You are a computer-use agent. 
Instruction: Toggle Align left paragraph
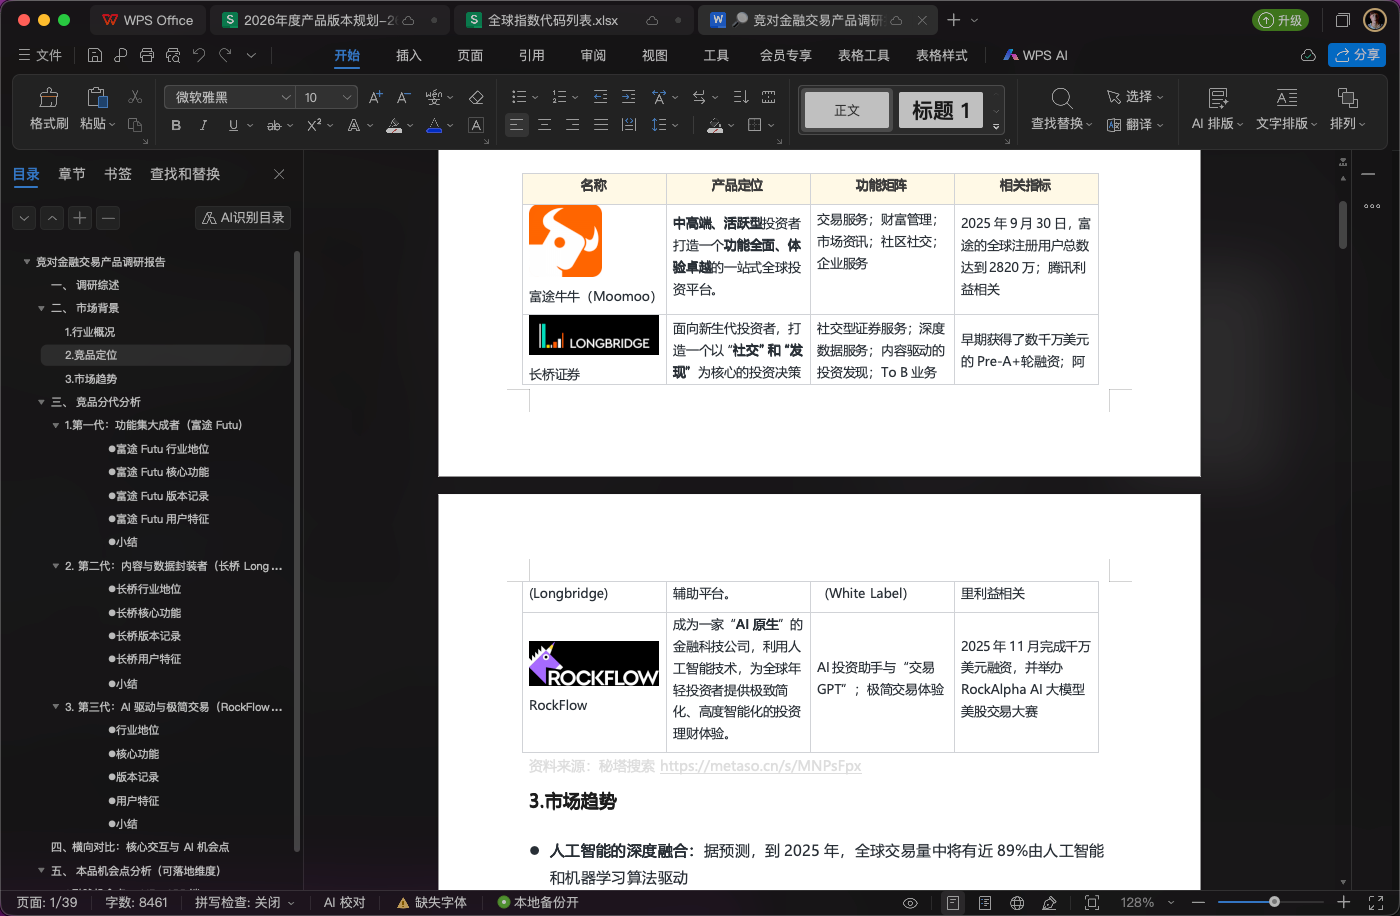[516, 125]
